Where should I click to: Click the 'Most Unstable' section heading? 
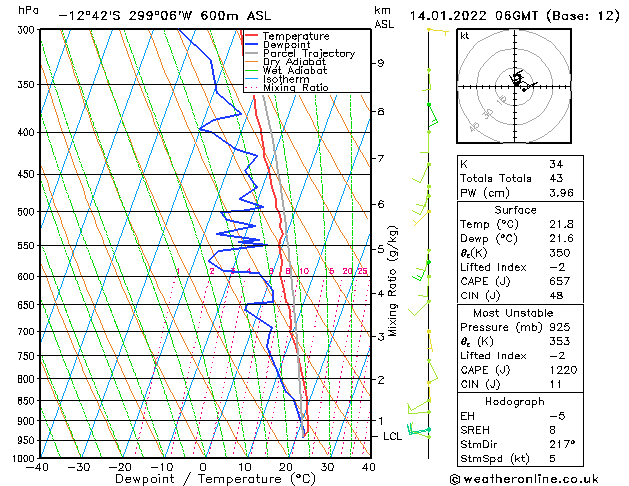click(x=513, y=313)
